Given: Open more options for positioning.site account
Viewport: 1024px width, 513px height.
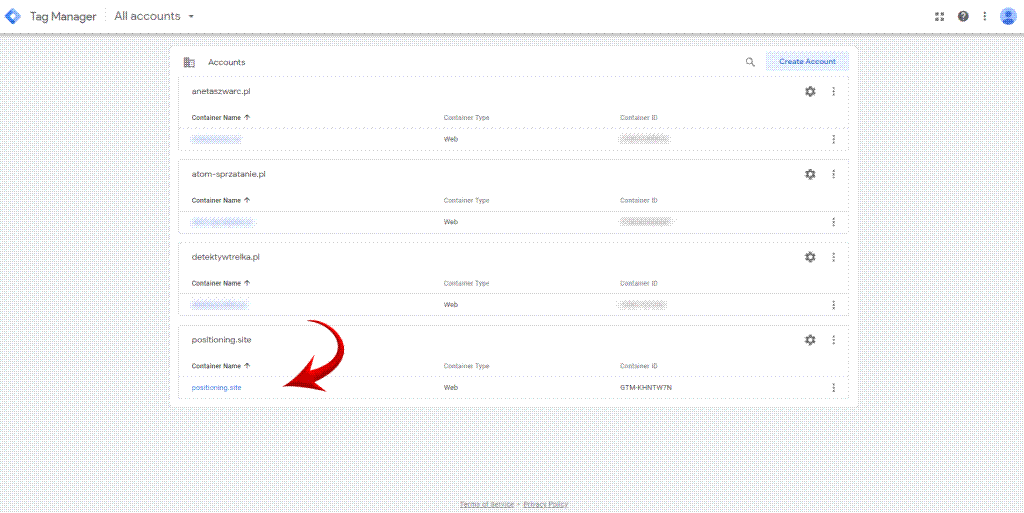Looking at the screenshot, I should click(833, 340).
